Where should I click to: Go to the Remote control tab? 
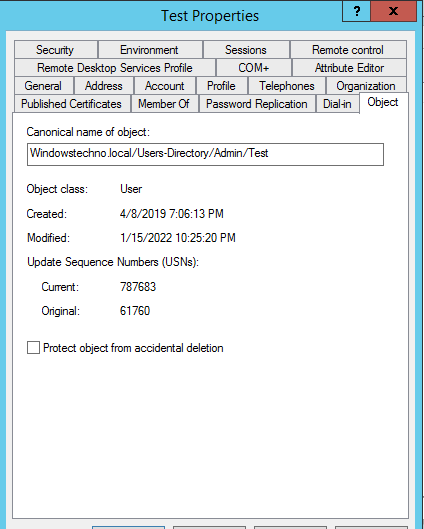point(348,50)
